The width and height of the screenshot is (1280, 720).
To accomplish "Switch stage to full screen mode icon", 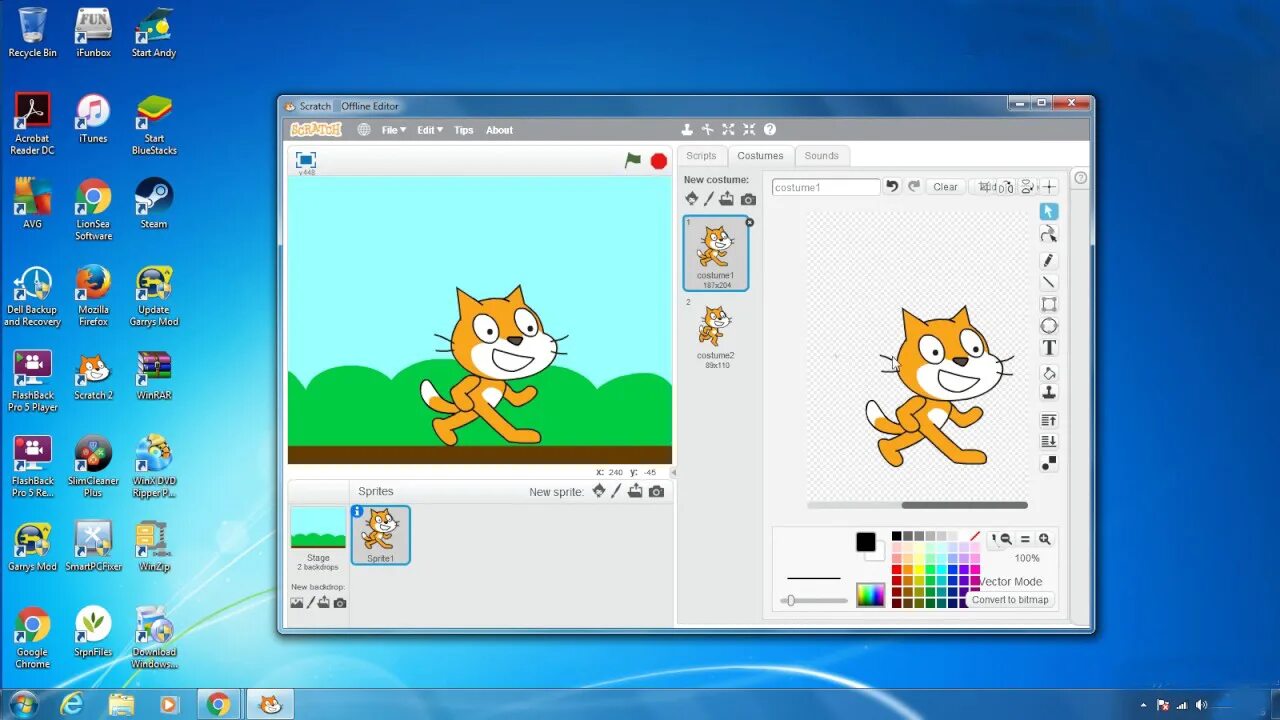I will pyautogui.click(x=306, y=160).
